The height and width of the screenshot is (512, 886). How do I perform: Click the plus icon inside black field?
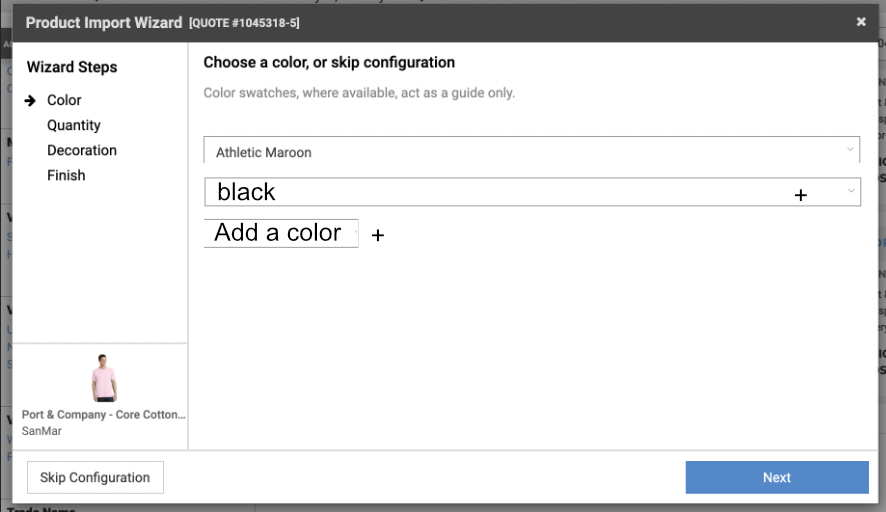pos(800,196)
